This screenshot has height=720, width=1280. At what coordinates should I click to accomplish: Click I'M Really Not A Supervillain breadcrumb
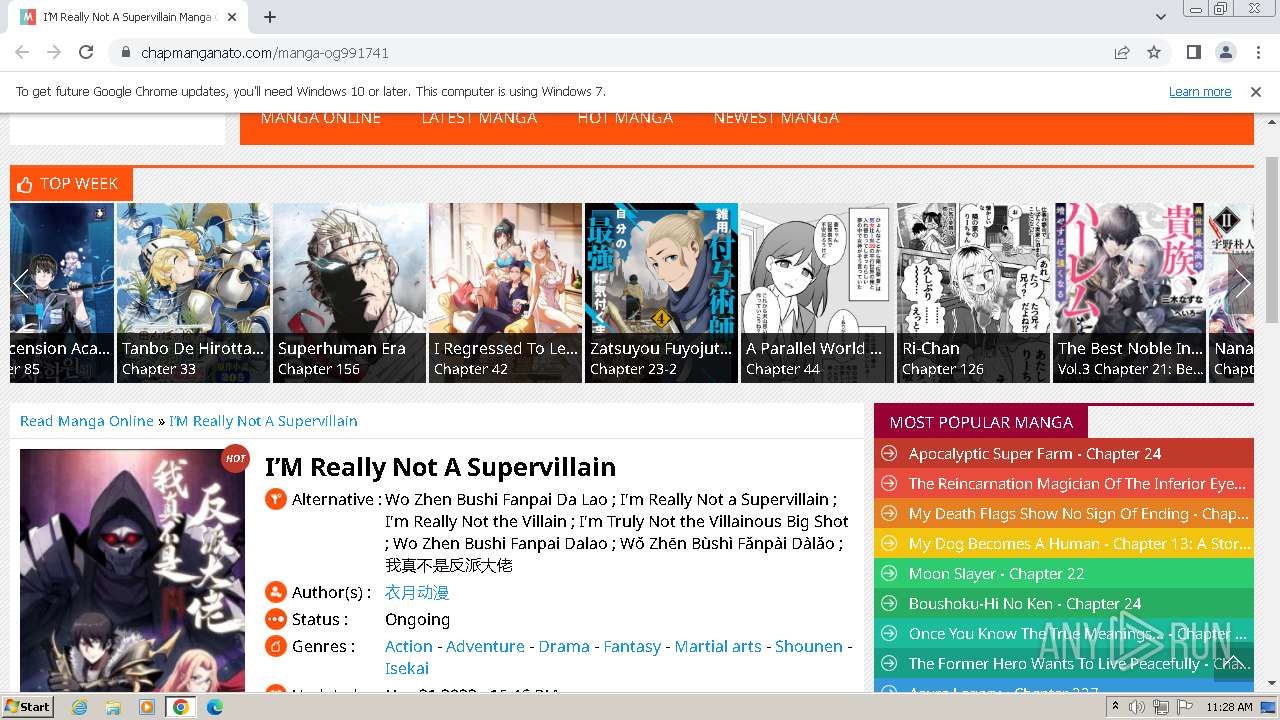click(263, 421)
